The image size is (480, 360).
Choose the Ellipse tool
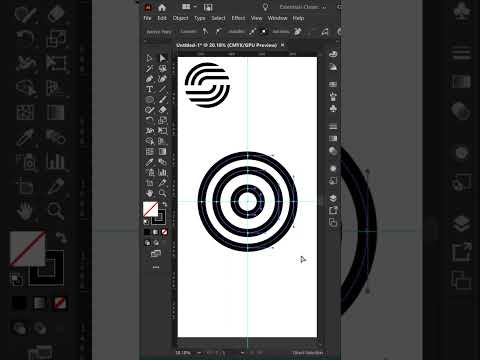149,99
